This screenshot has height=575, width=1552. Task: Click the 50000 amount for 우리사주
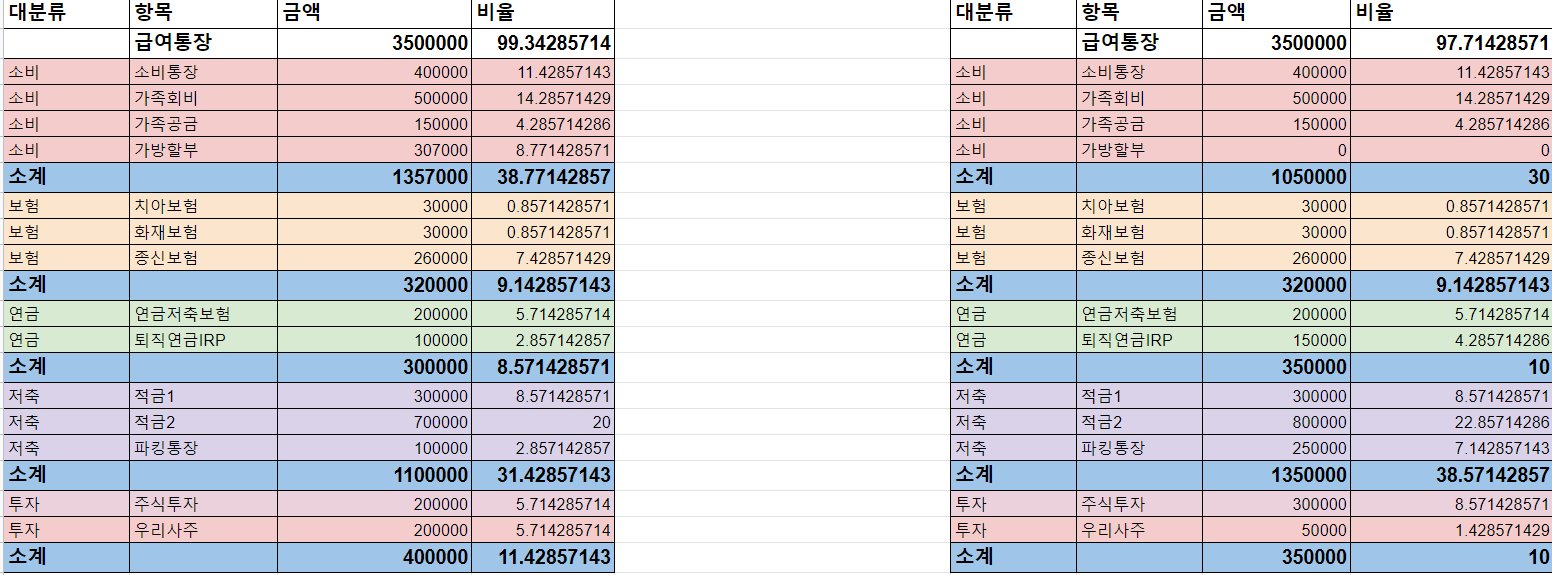pos(1275,530)
